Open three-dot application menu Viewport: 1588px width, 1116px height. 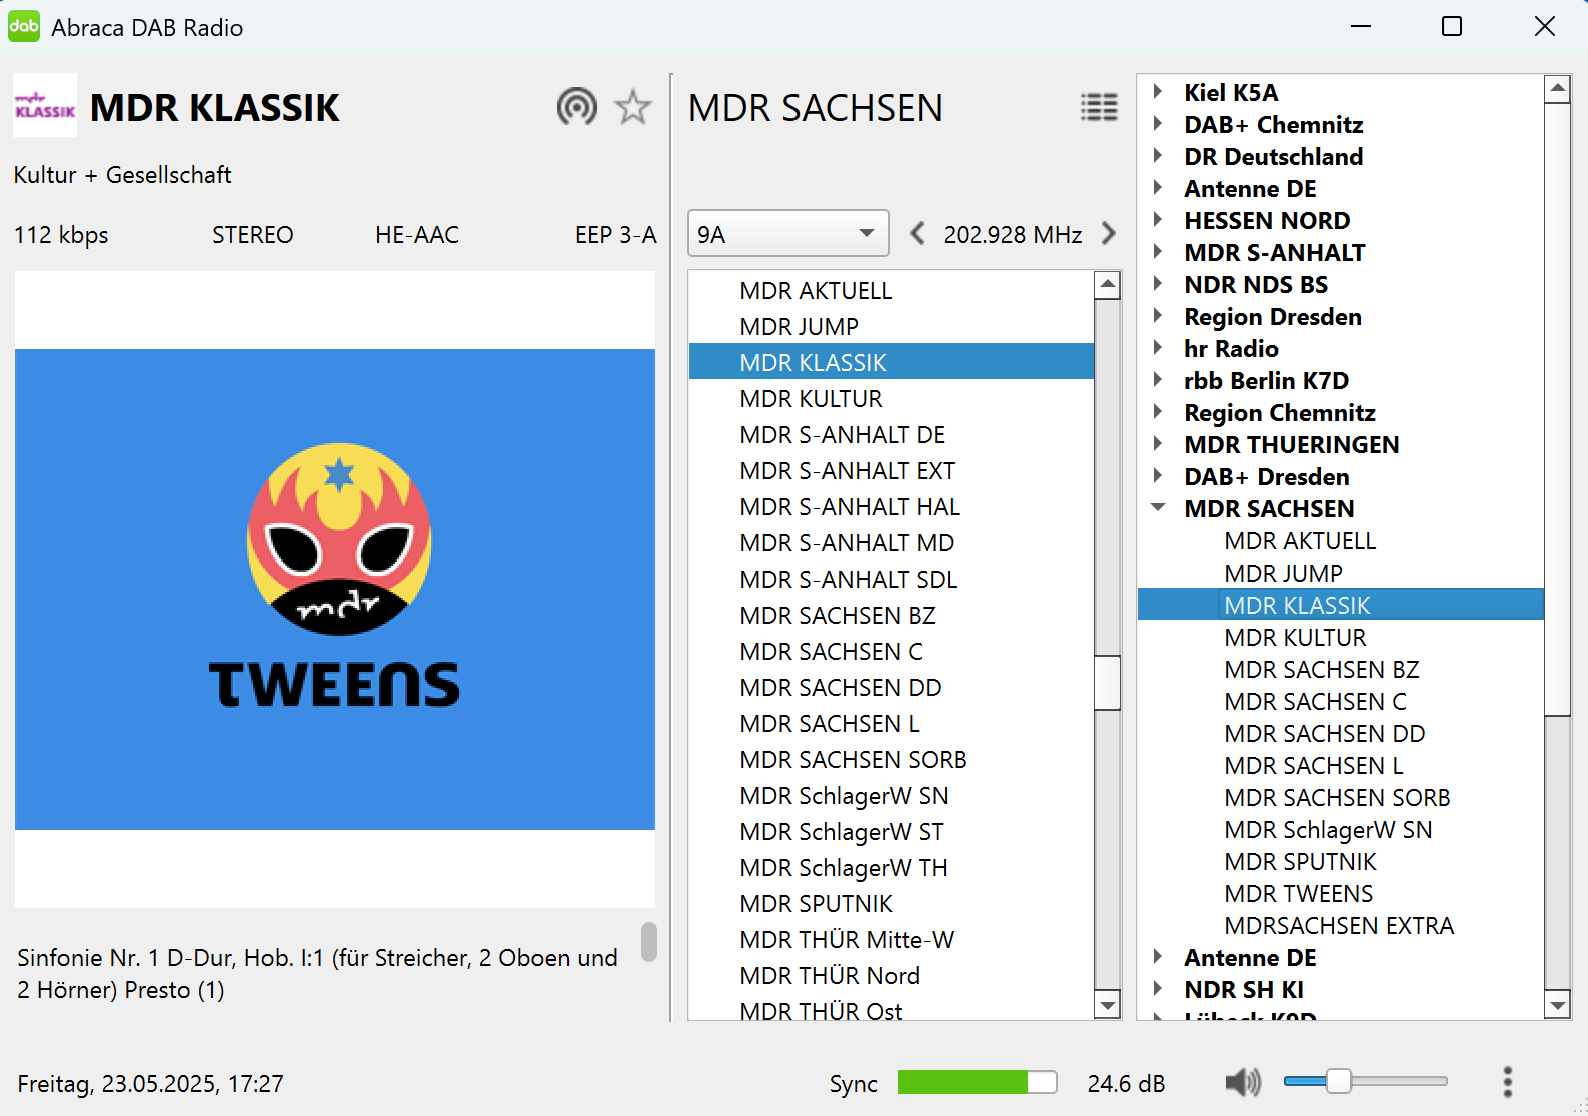(1507, 1082)
